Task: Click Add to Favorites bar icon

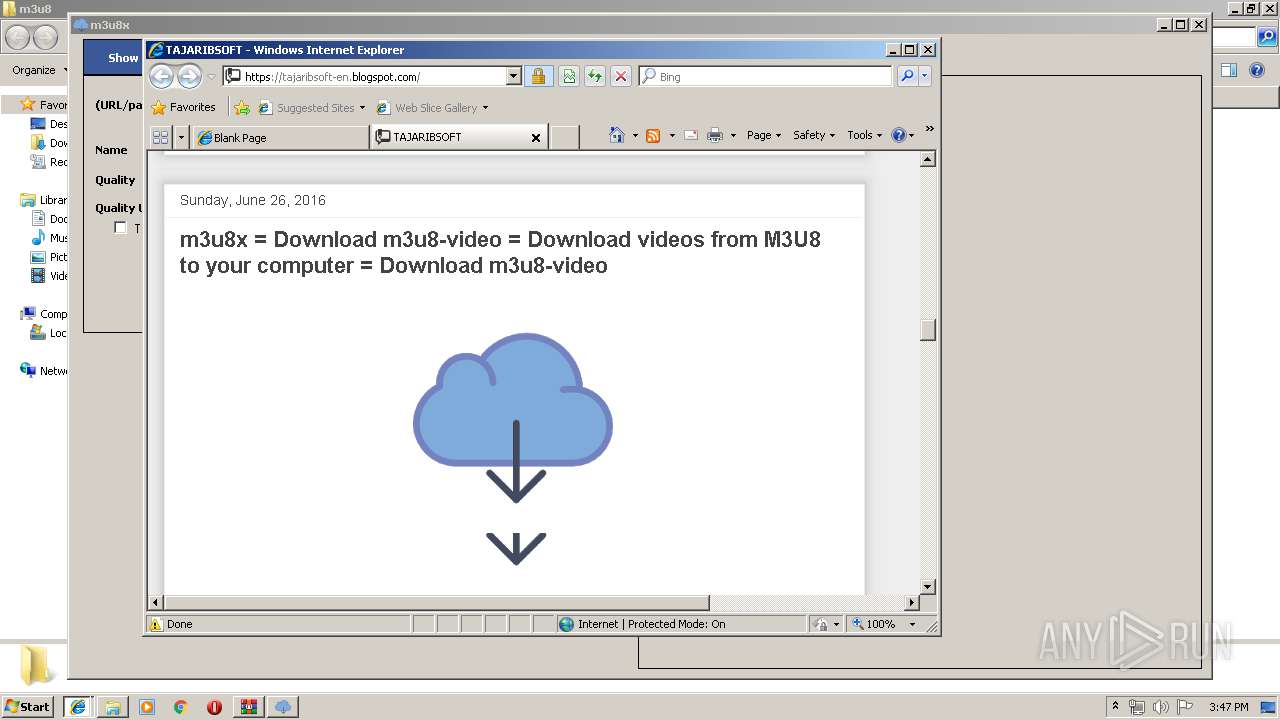Action: pos(241,107)
